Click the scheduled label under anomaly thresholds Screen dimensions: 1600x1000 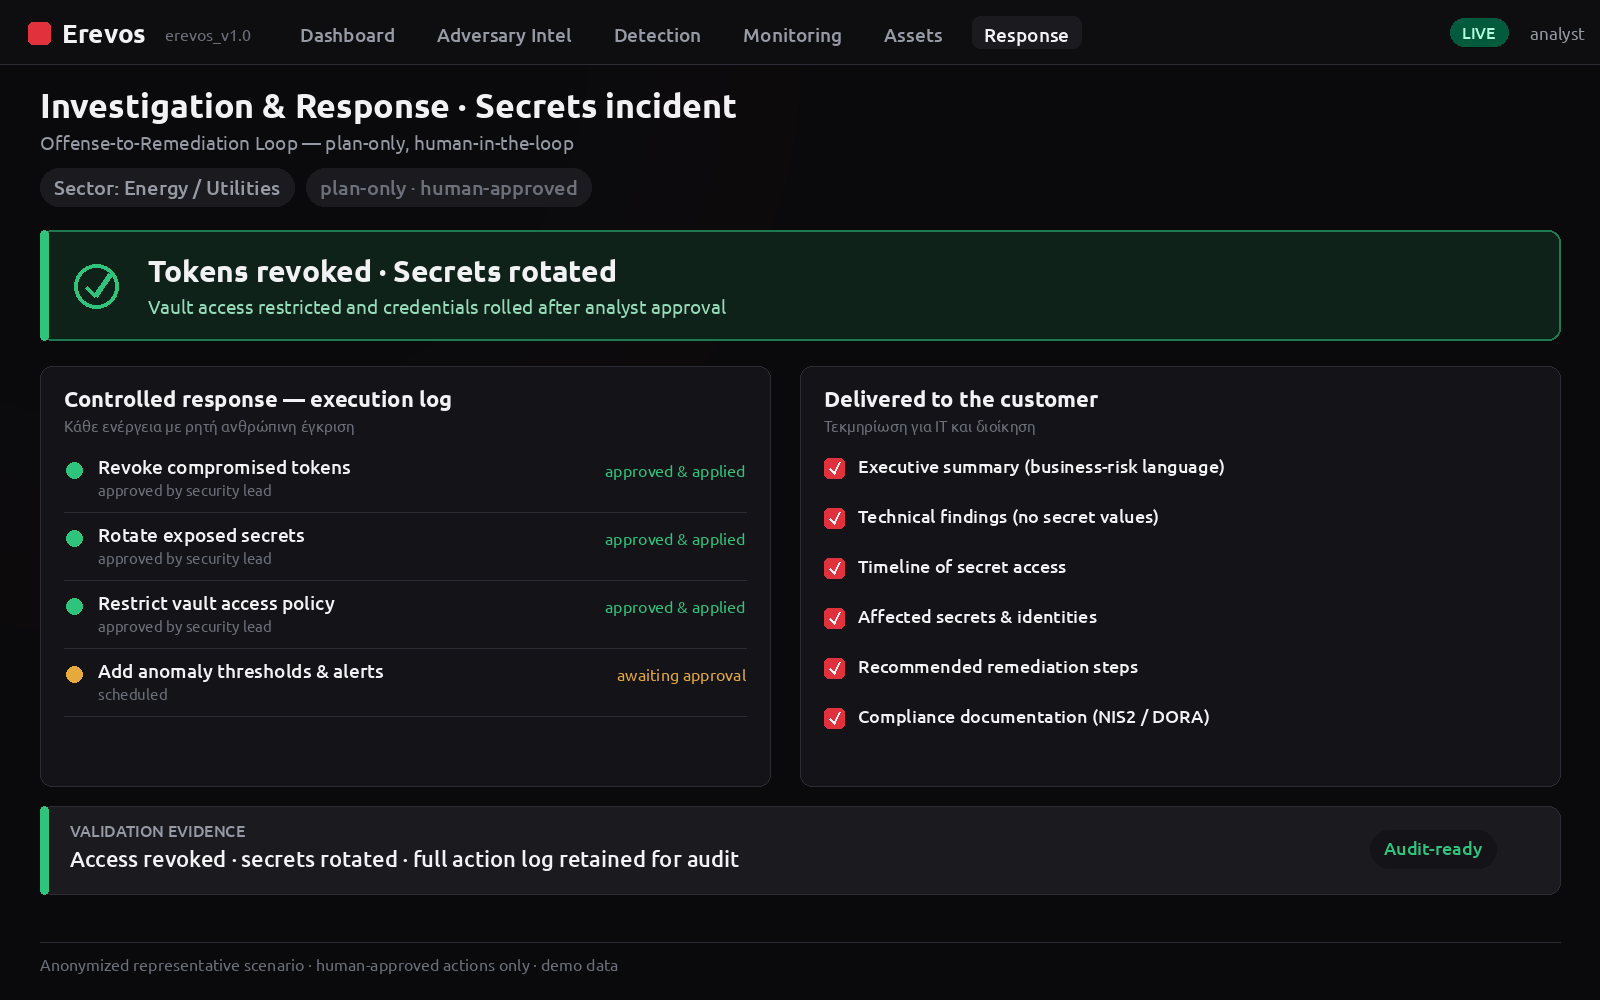coord(133,695)
